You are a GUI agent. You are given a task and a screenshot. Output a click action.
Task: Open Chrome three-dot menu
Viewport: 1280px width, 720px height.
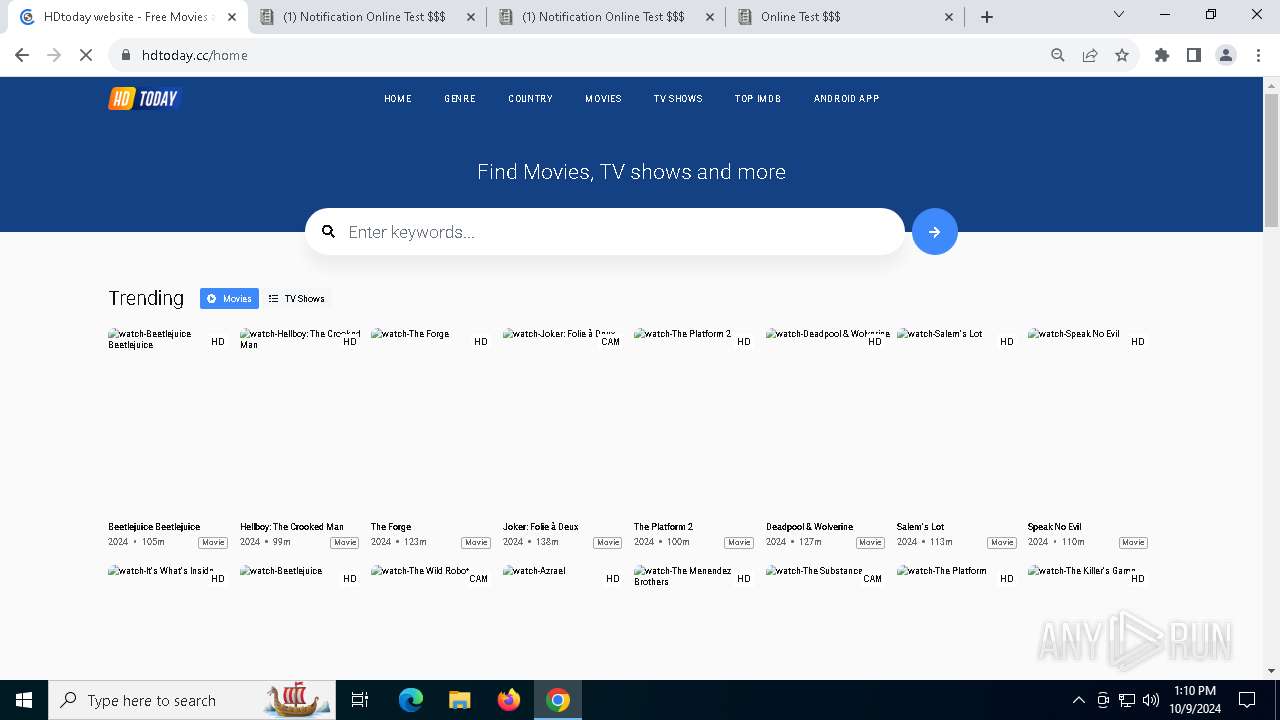coord(1258,55)
